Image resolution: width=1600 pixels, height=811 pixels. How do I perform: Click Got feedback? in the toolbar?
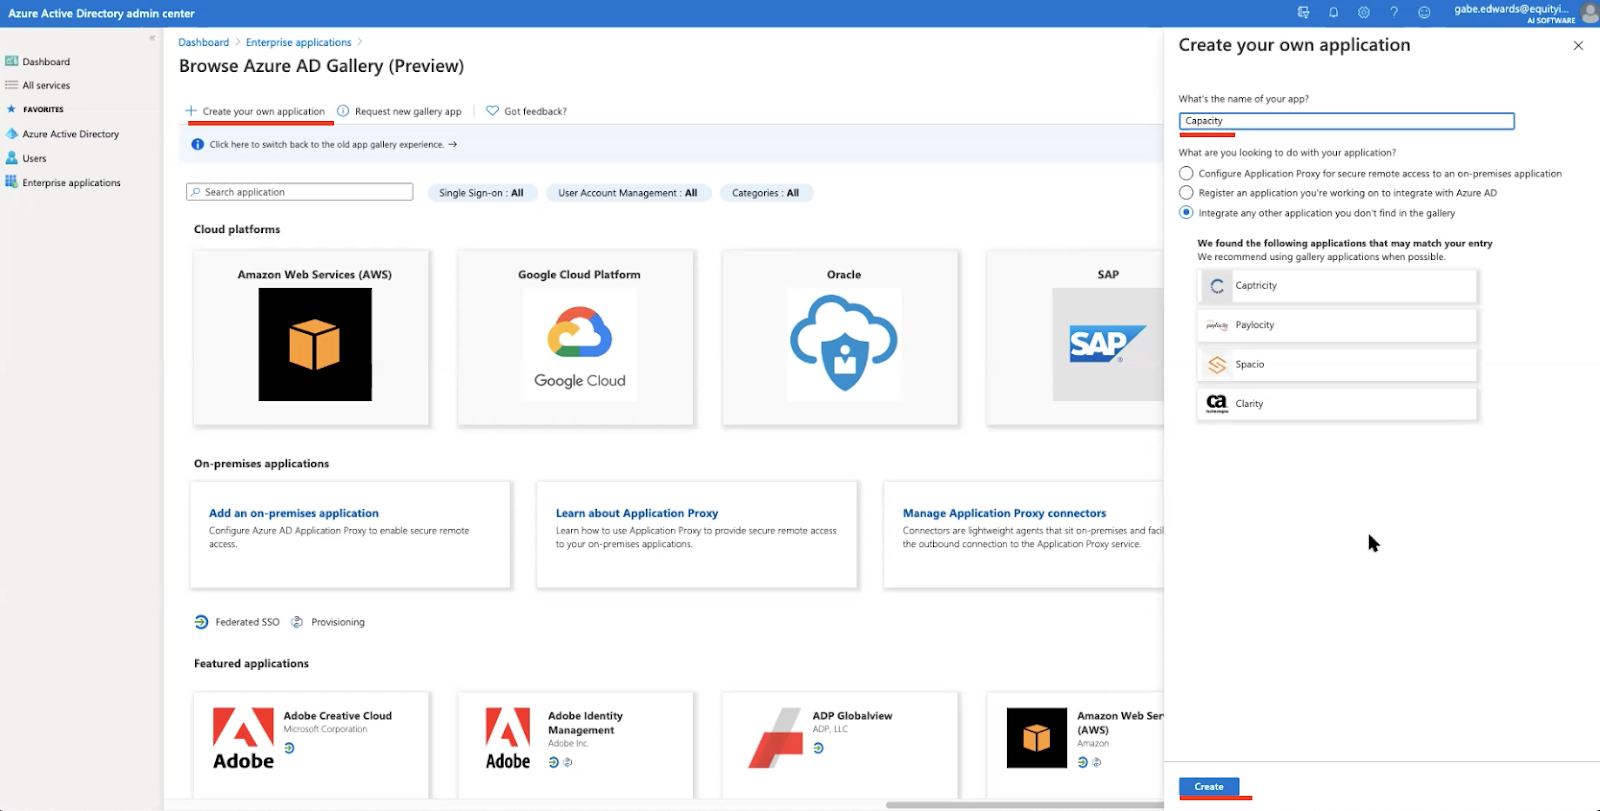point(527,111)
